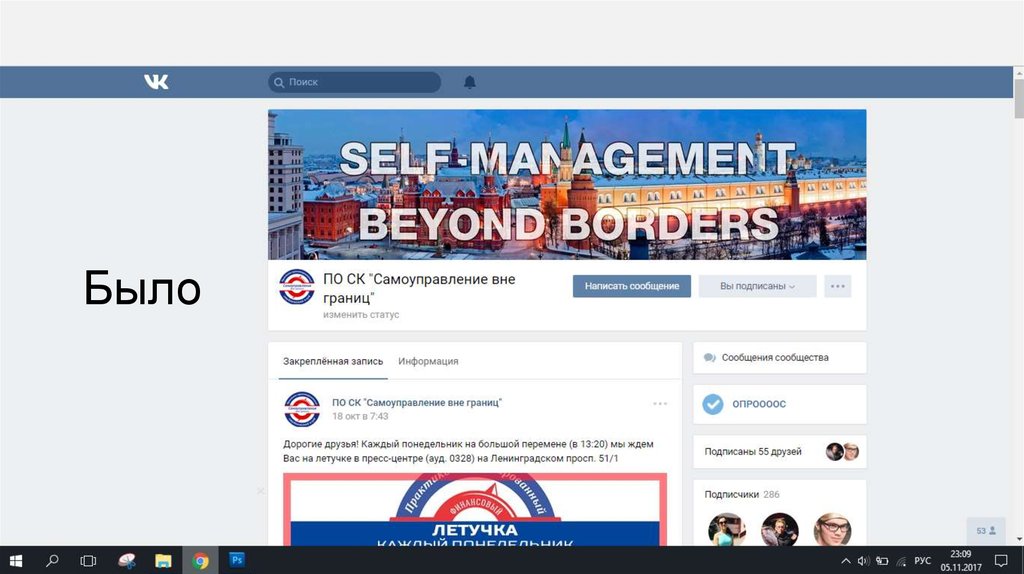Click post date 18 окт в 7:43

[x=360, y=416]
